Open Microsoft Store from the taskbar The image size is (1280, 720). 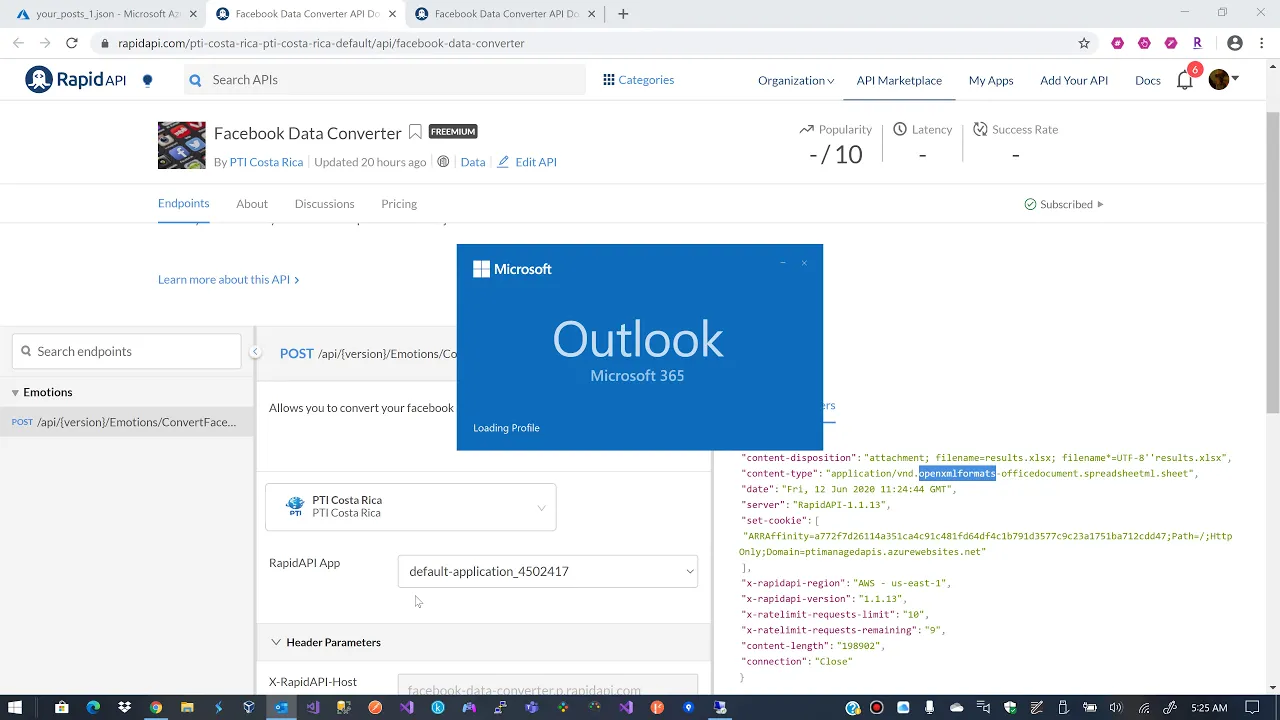click(x=62, y=707)
